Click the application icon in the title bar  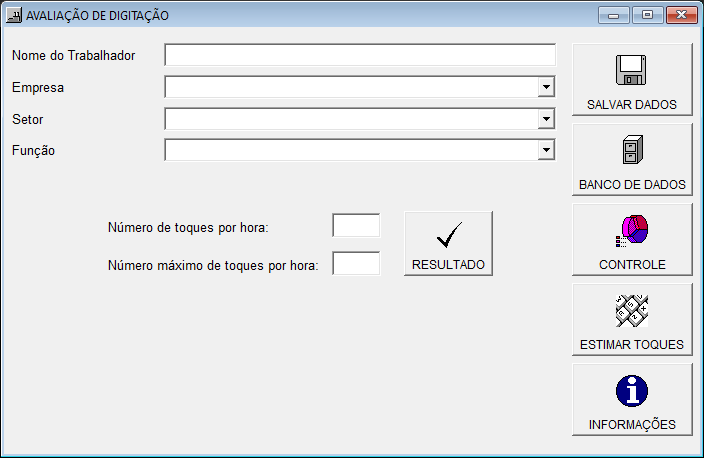point(14,16)
